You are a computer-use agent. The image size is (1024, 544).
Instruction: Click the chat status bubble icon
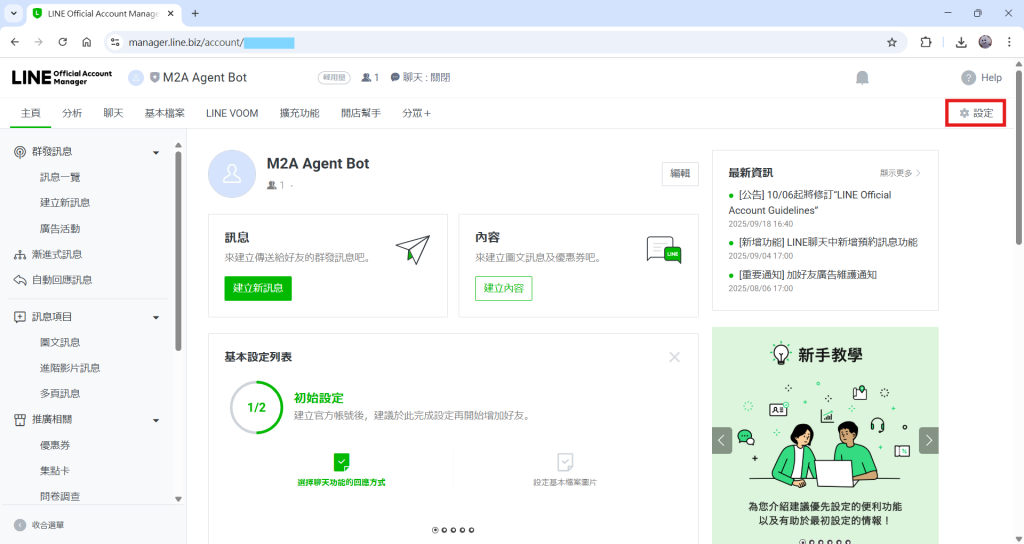(395, 78)
